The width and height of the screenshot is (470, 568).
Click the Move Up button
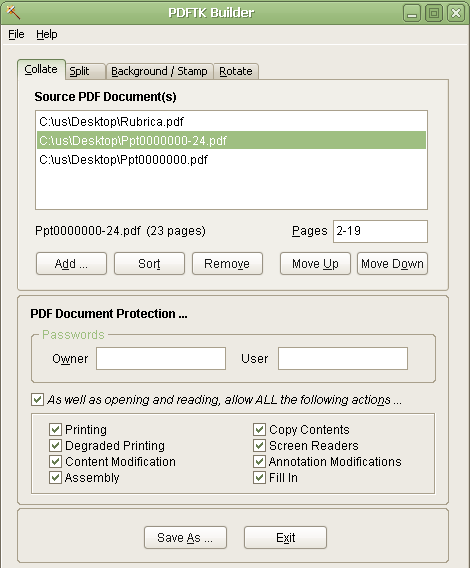coord(315,264)
